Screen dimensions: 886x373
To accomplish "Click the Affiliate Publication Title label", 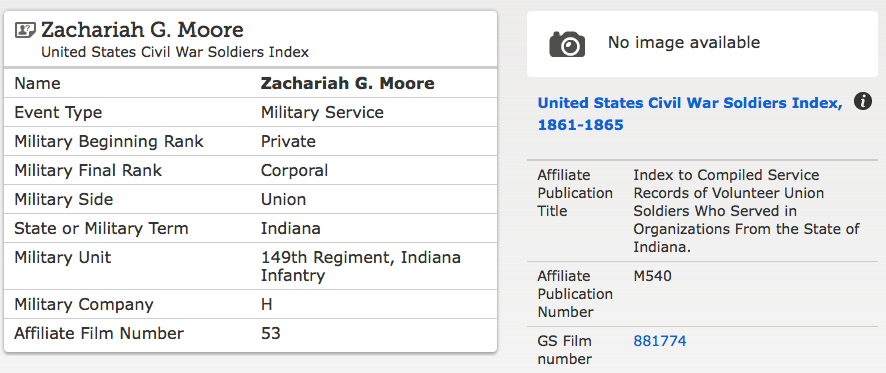I will (575, 193).
